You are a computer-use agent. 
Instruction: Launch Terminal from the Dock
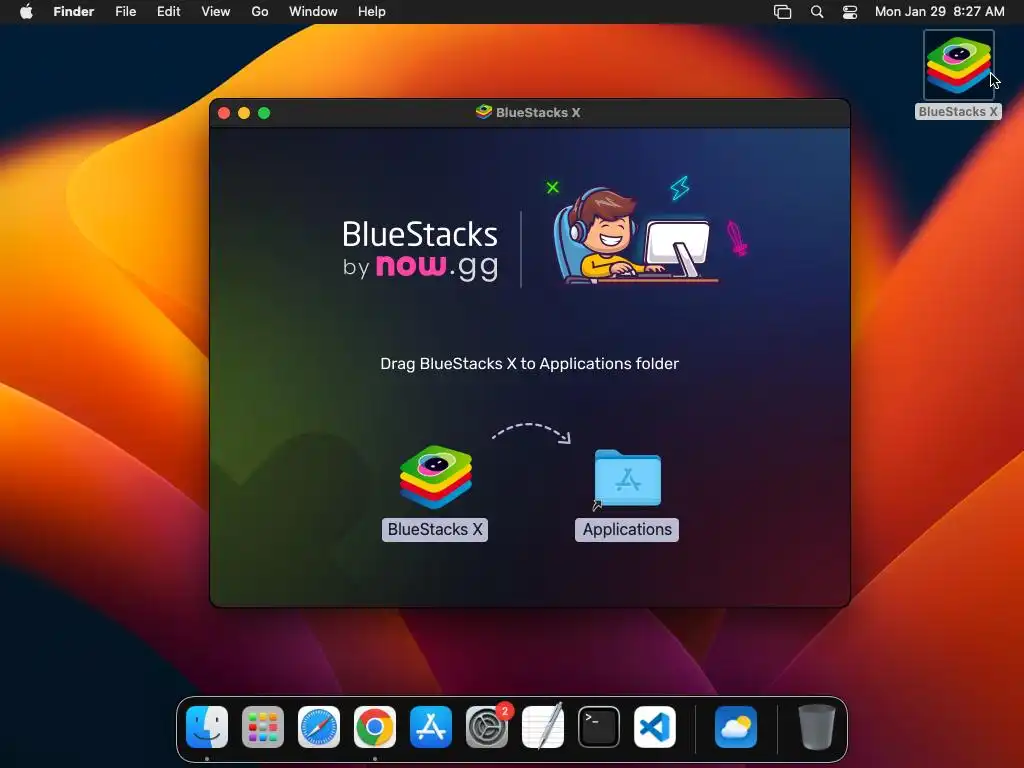(x=599, y=727)
